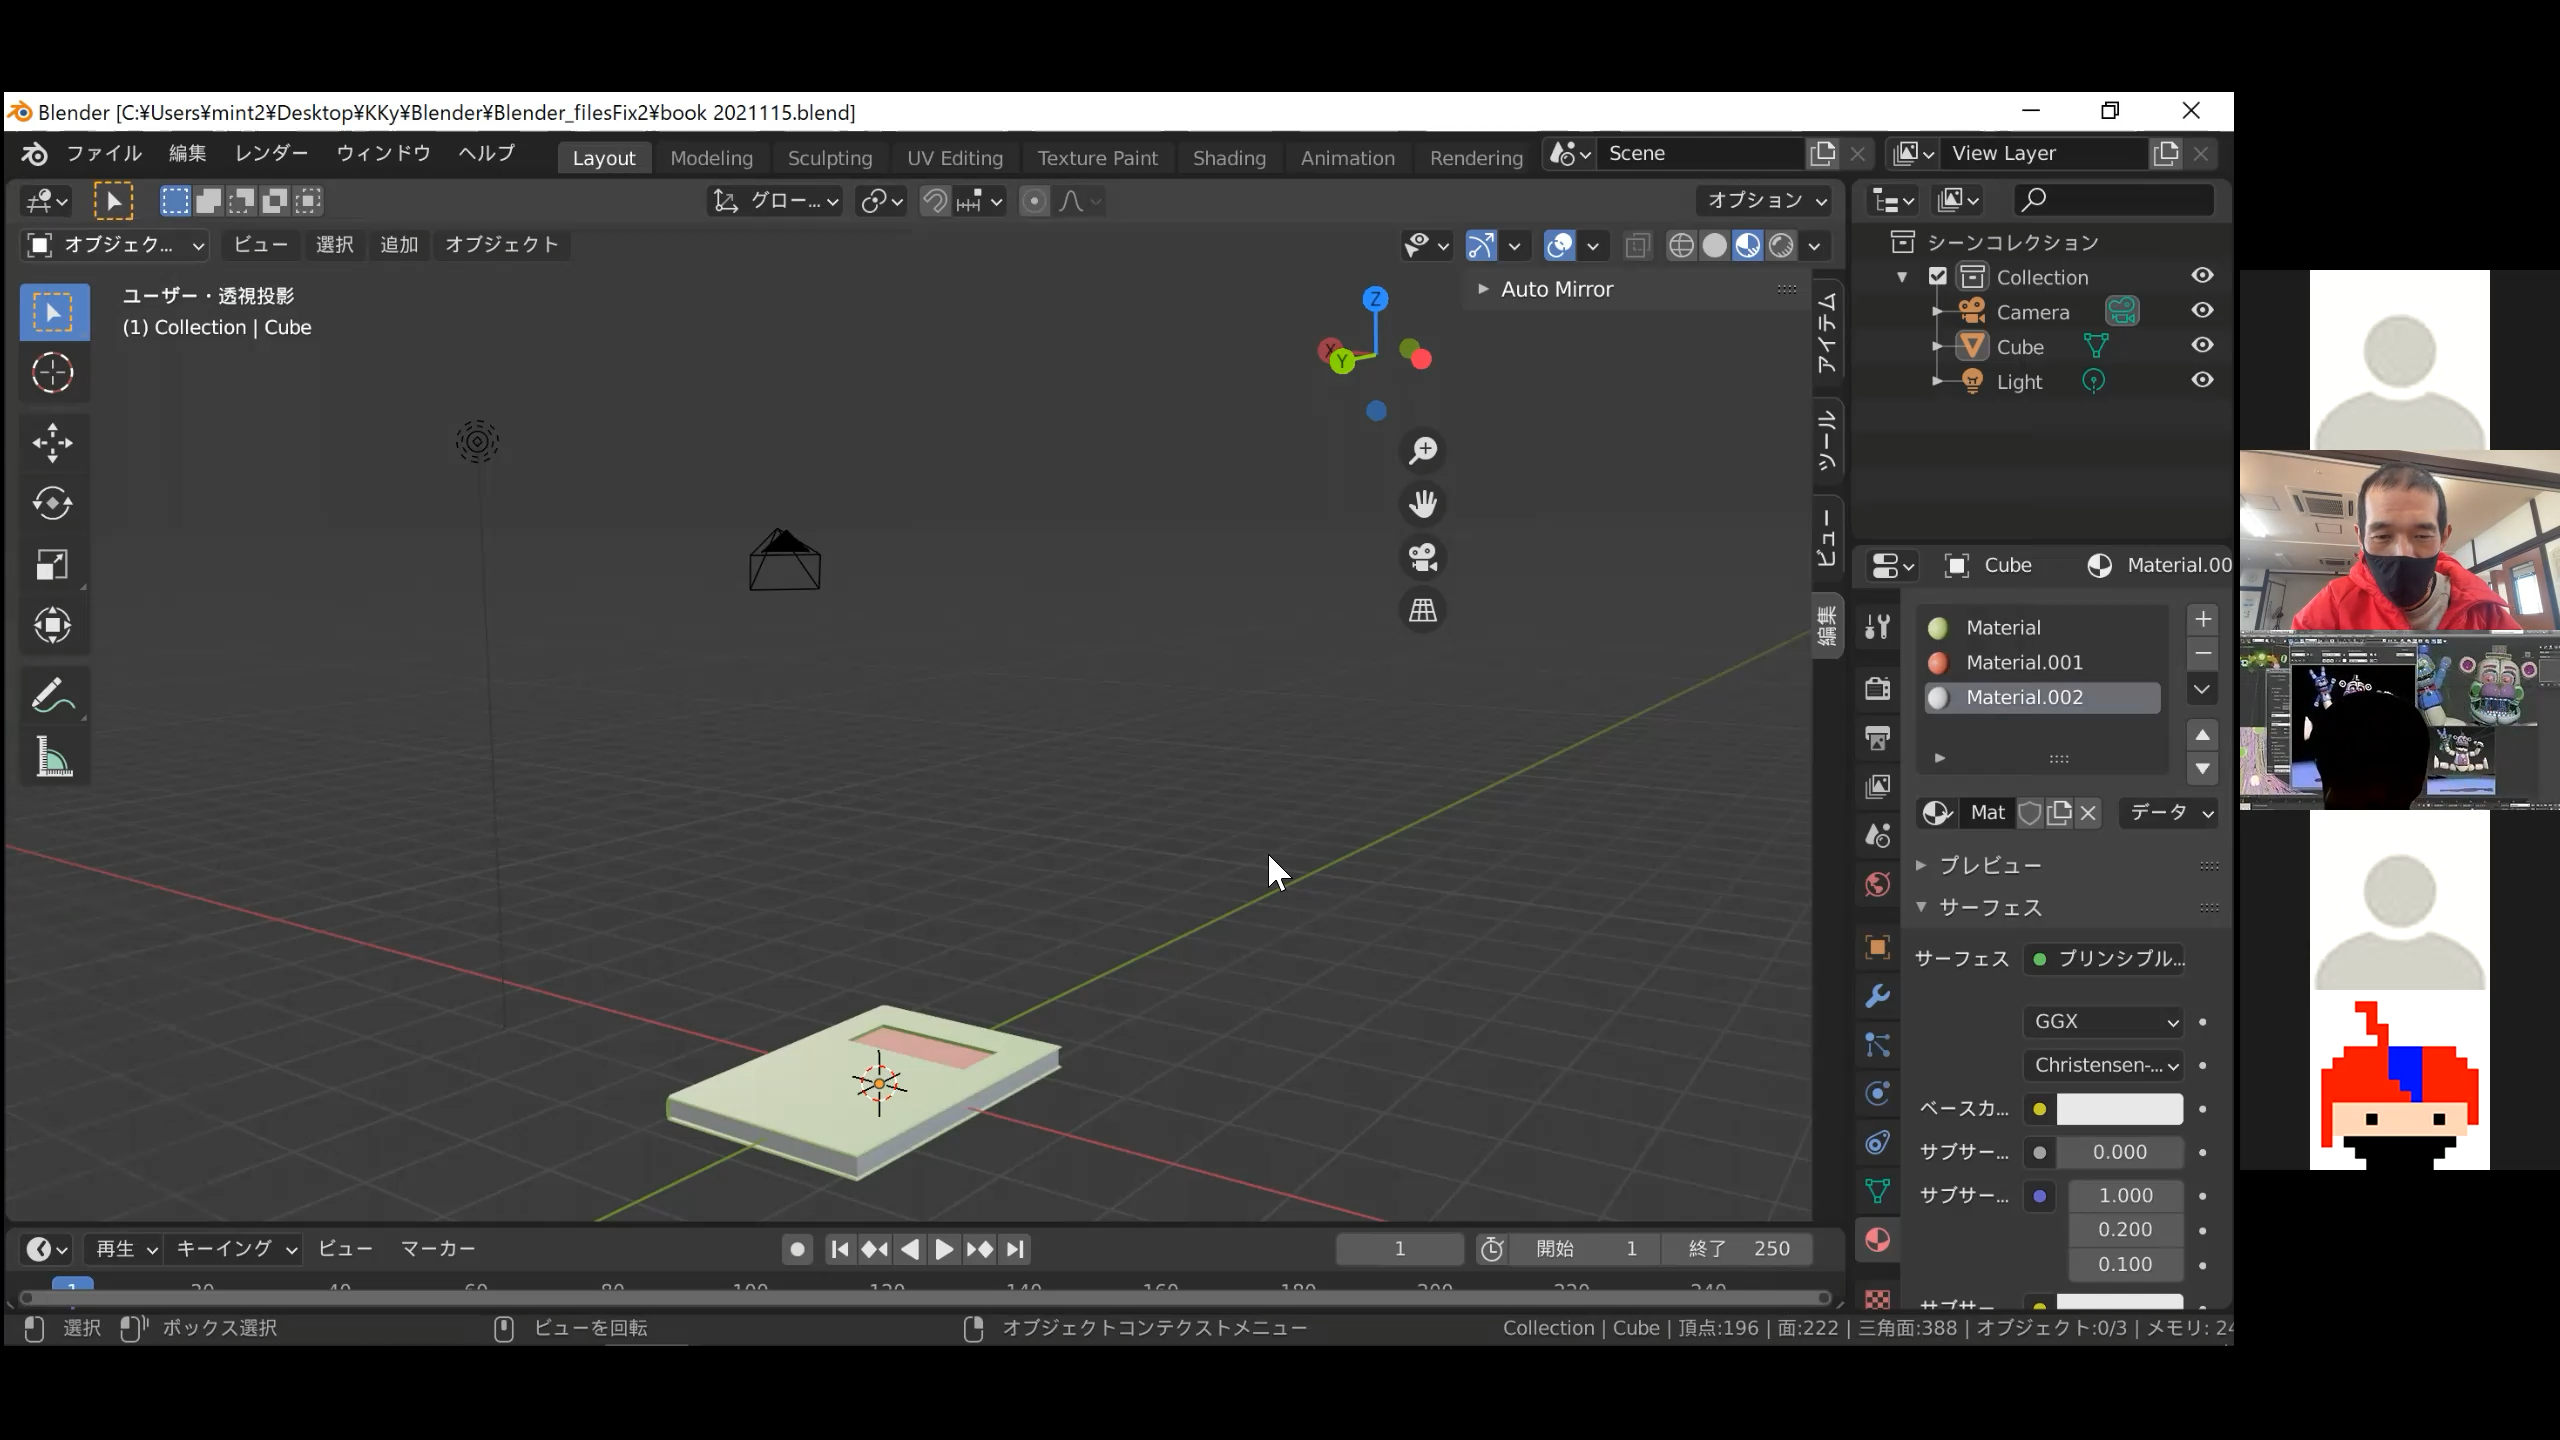The image size is (2560, 1440).
Task: Toggle X-ray view in viewport header
Action: click(x=1637, y=246)
